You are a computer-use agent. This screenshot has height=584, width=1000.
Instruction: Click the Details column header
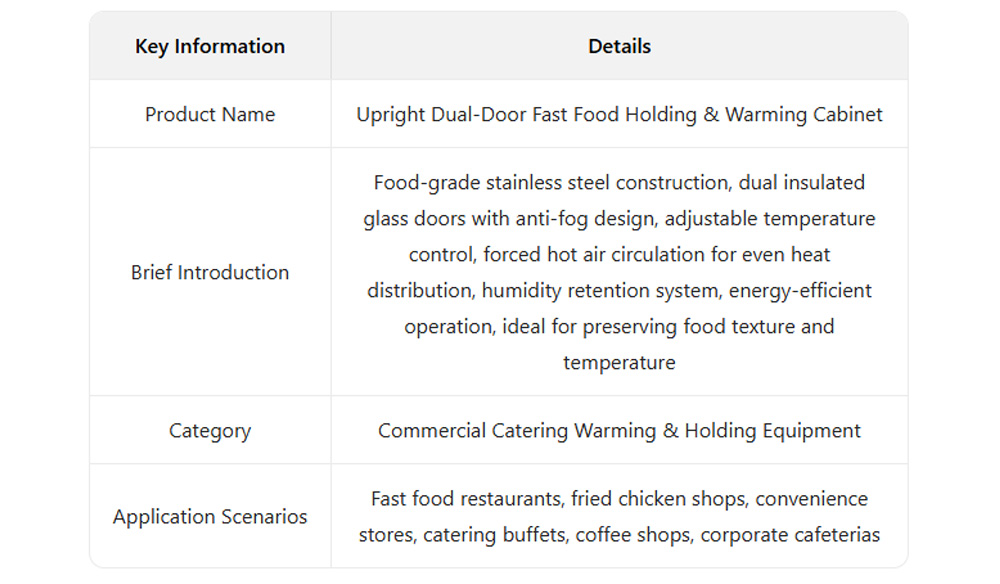tap(619, 46)
